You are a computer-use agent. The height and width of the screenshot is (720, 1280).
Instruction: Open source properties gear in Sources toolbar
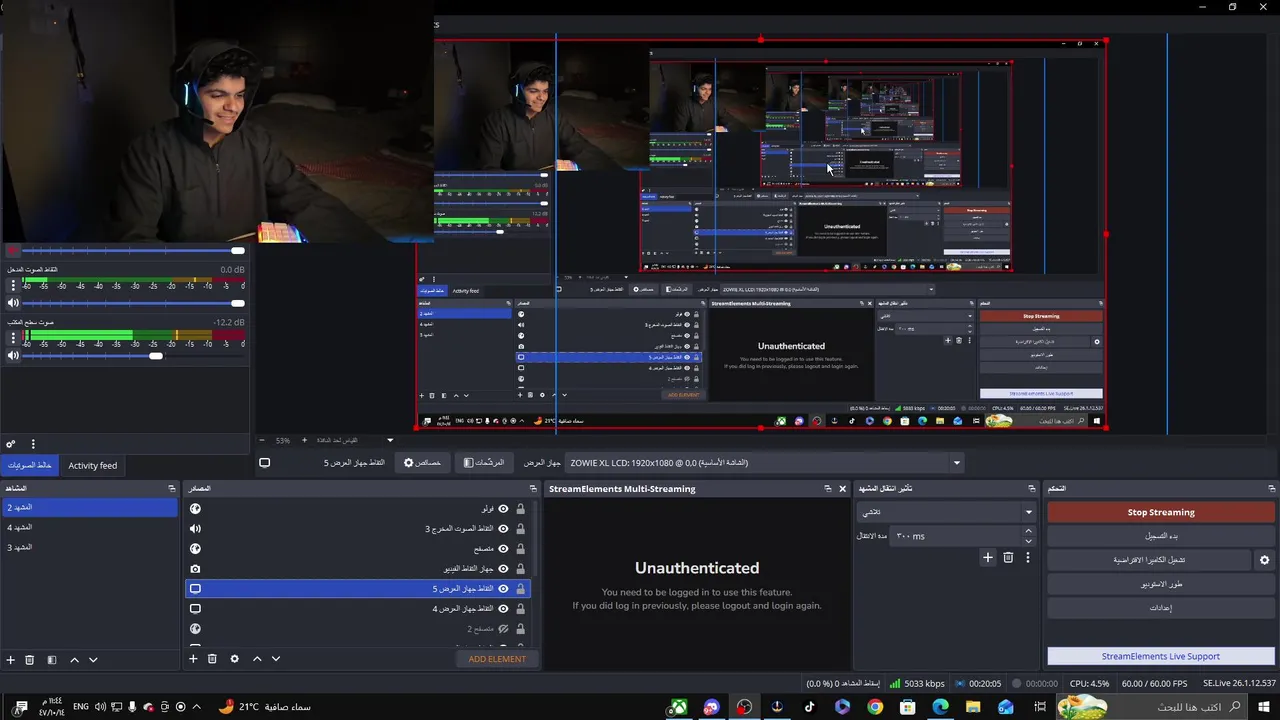coord(235,659)
